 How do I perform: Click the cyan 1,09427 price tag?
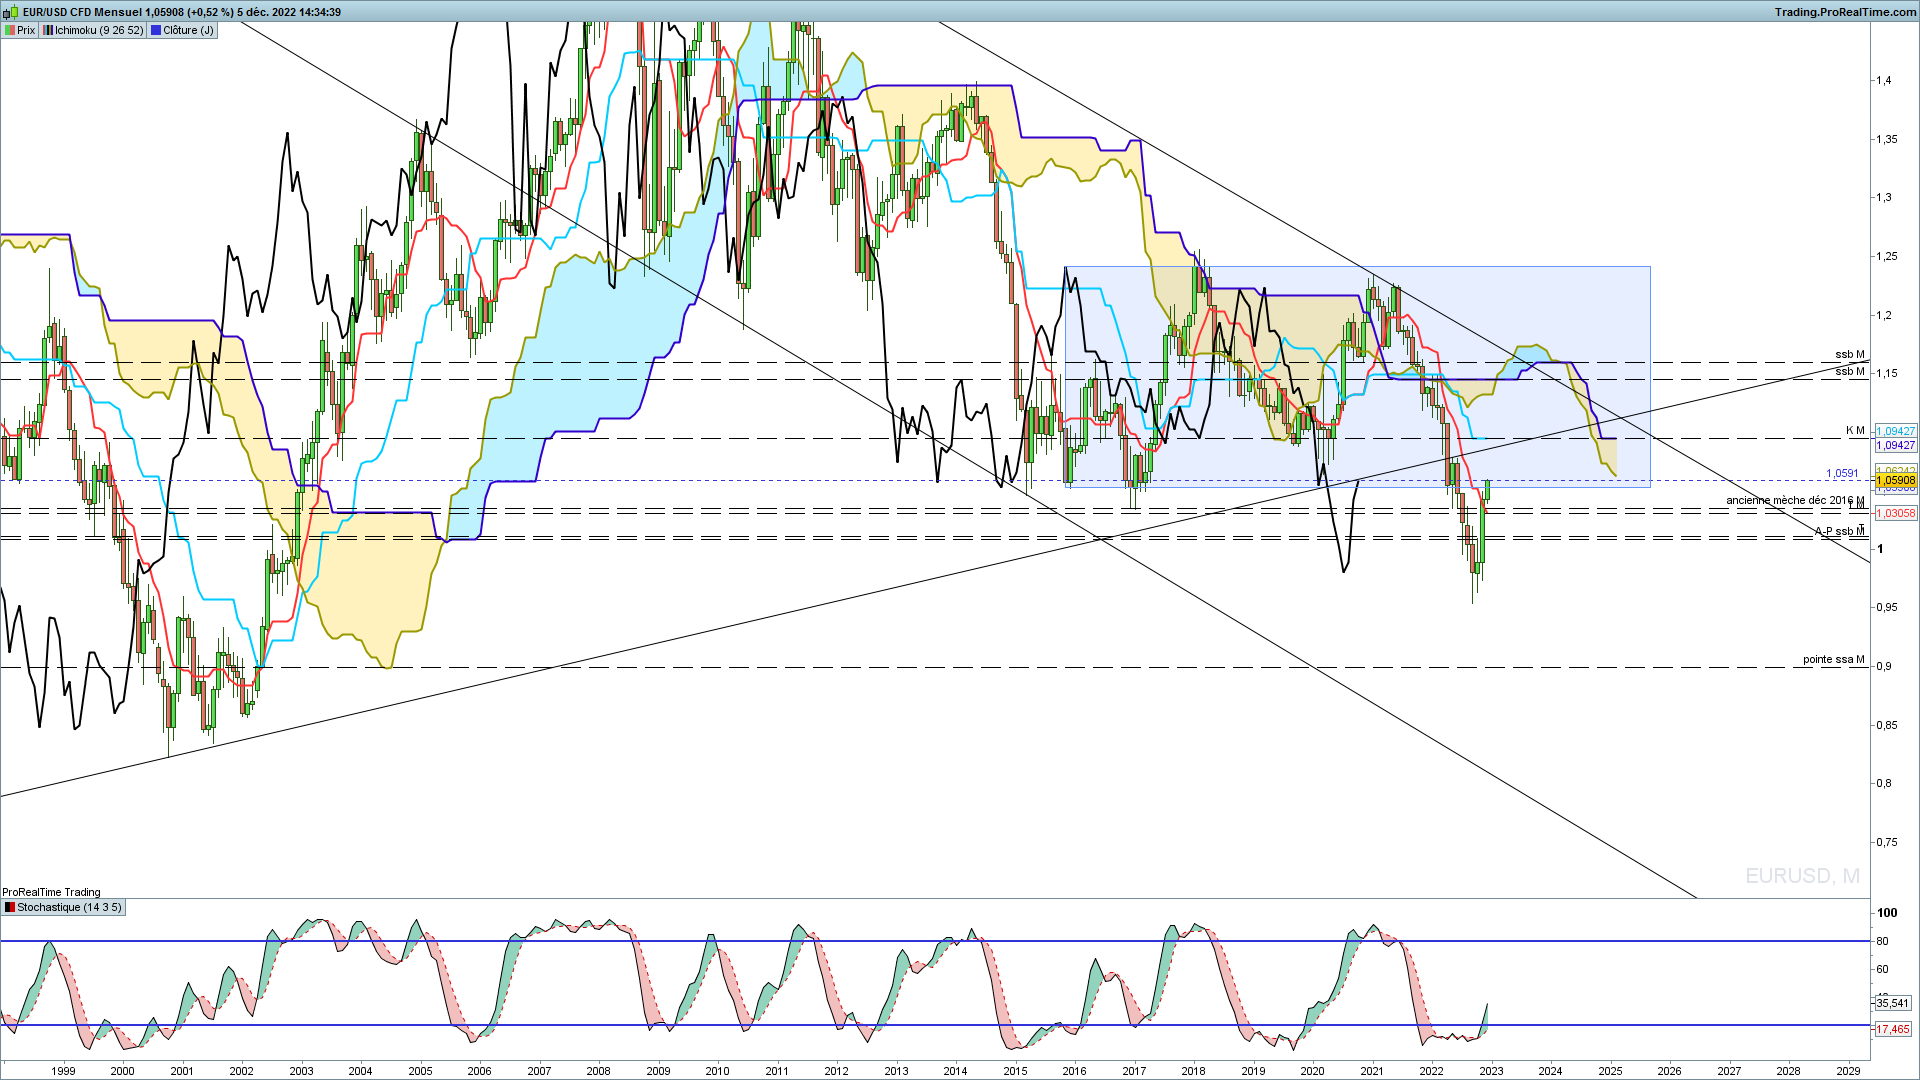click(x=1895, y=431)
